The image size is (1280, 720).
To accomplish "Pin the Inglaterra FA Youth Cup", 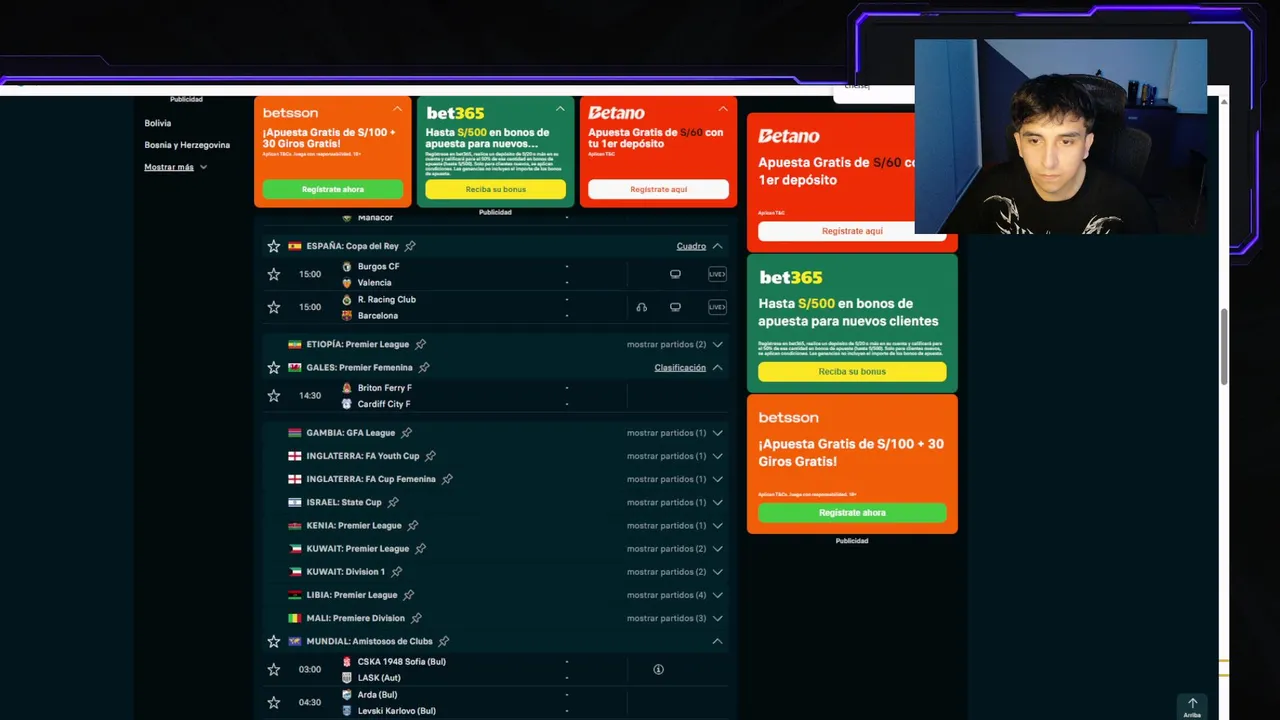I will (x=430, y=456).
